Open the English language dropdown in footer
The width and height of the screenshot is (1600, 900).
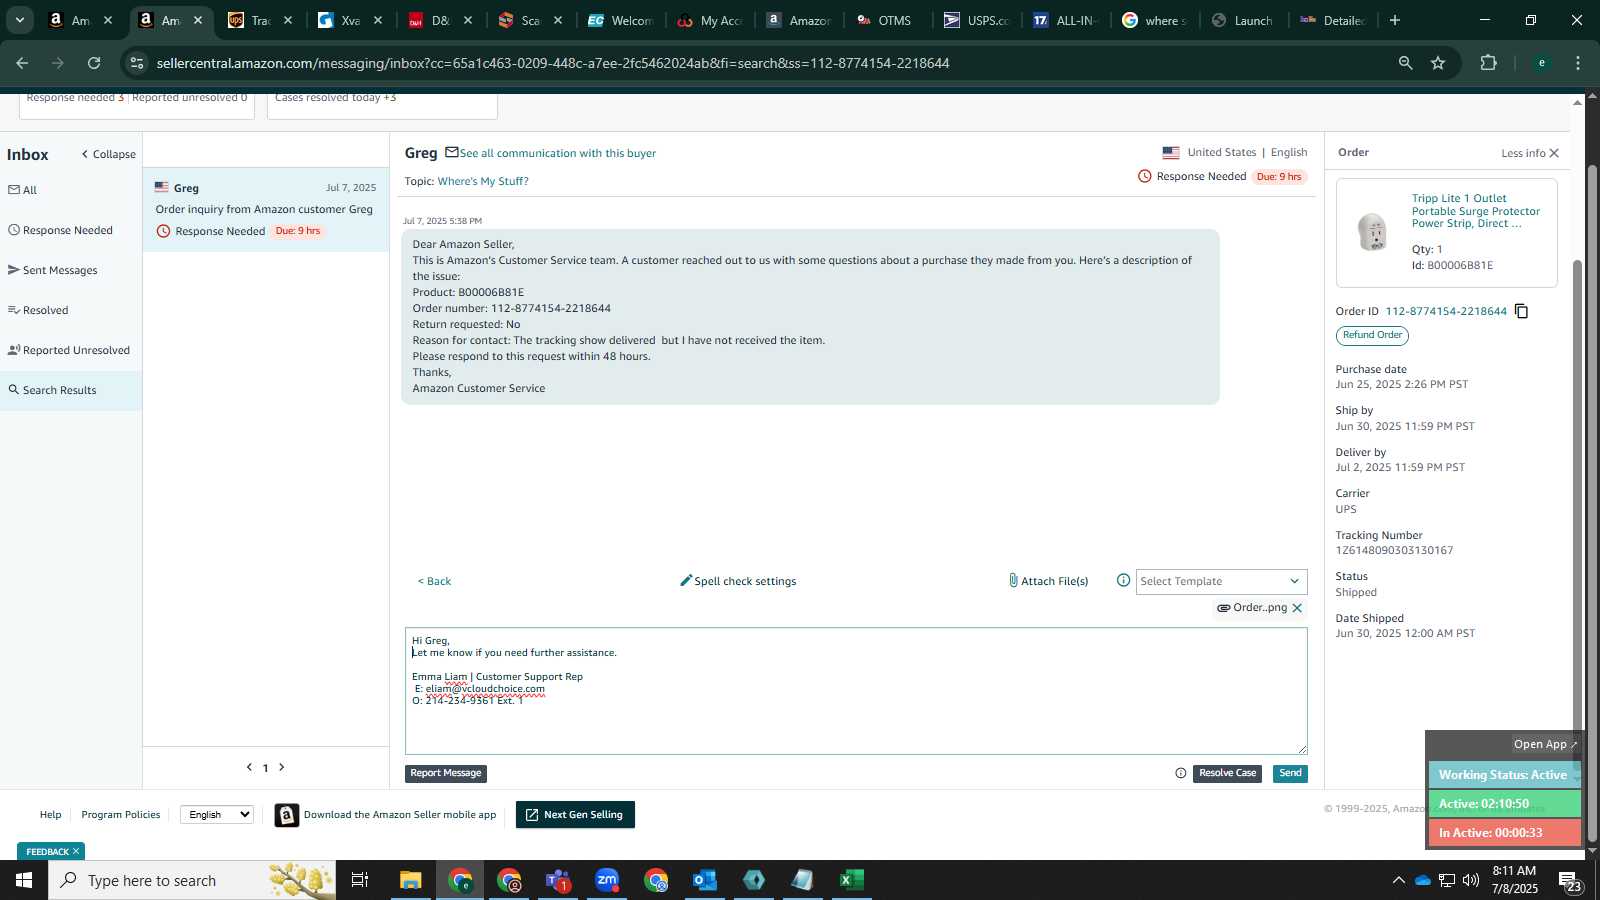pos(217,815)
